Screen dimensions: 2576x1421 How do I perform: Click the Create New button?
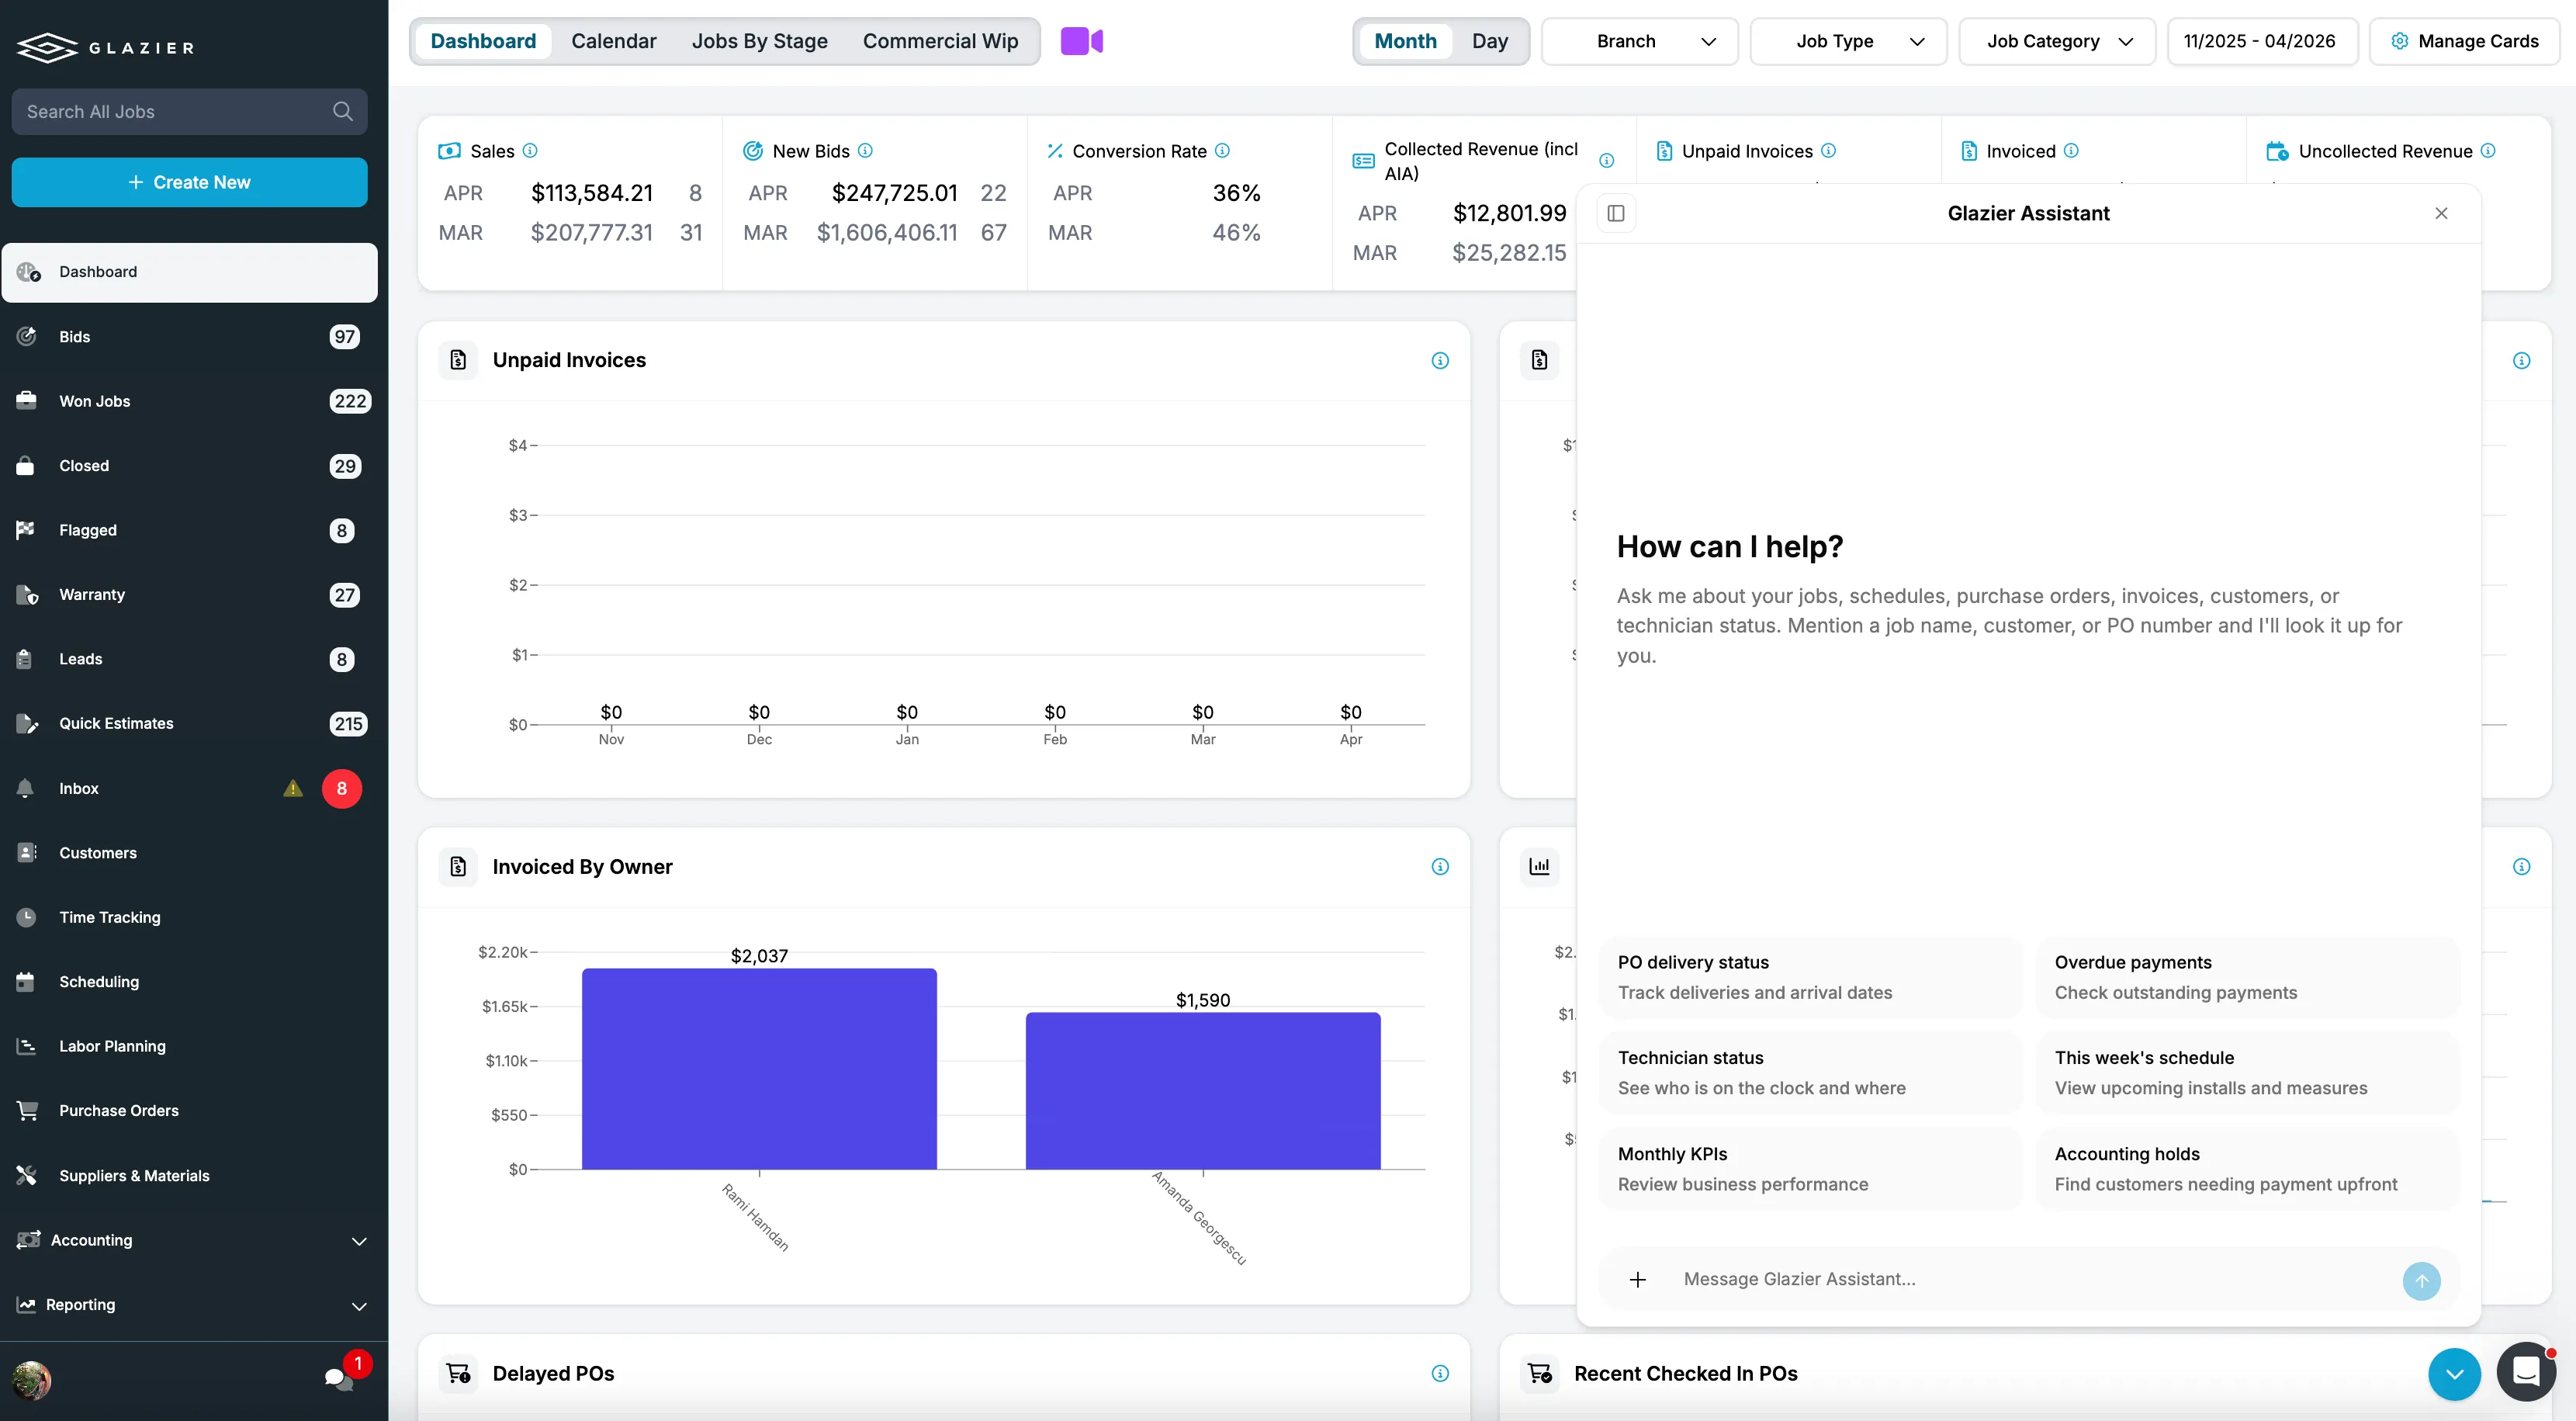pos(190,182)
